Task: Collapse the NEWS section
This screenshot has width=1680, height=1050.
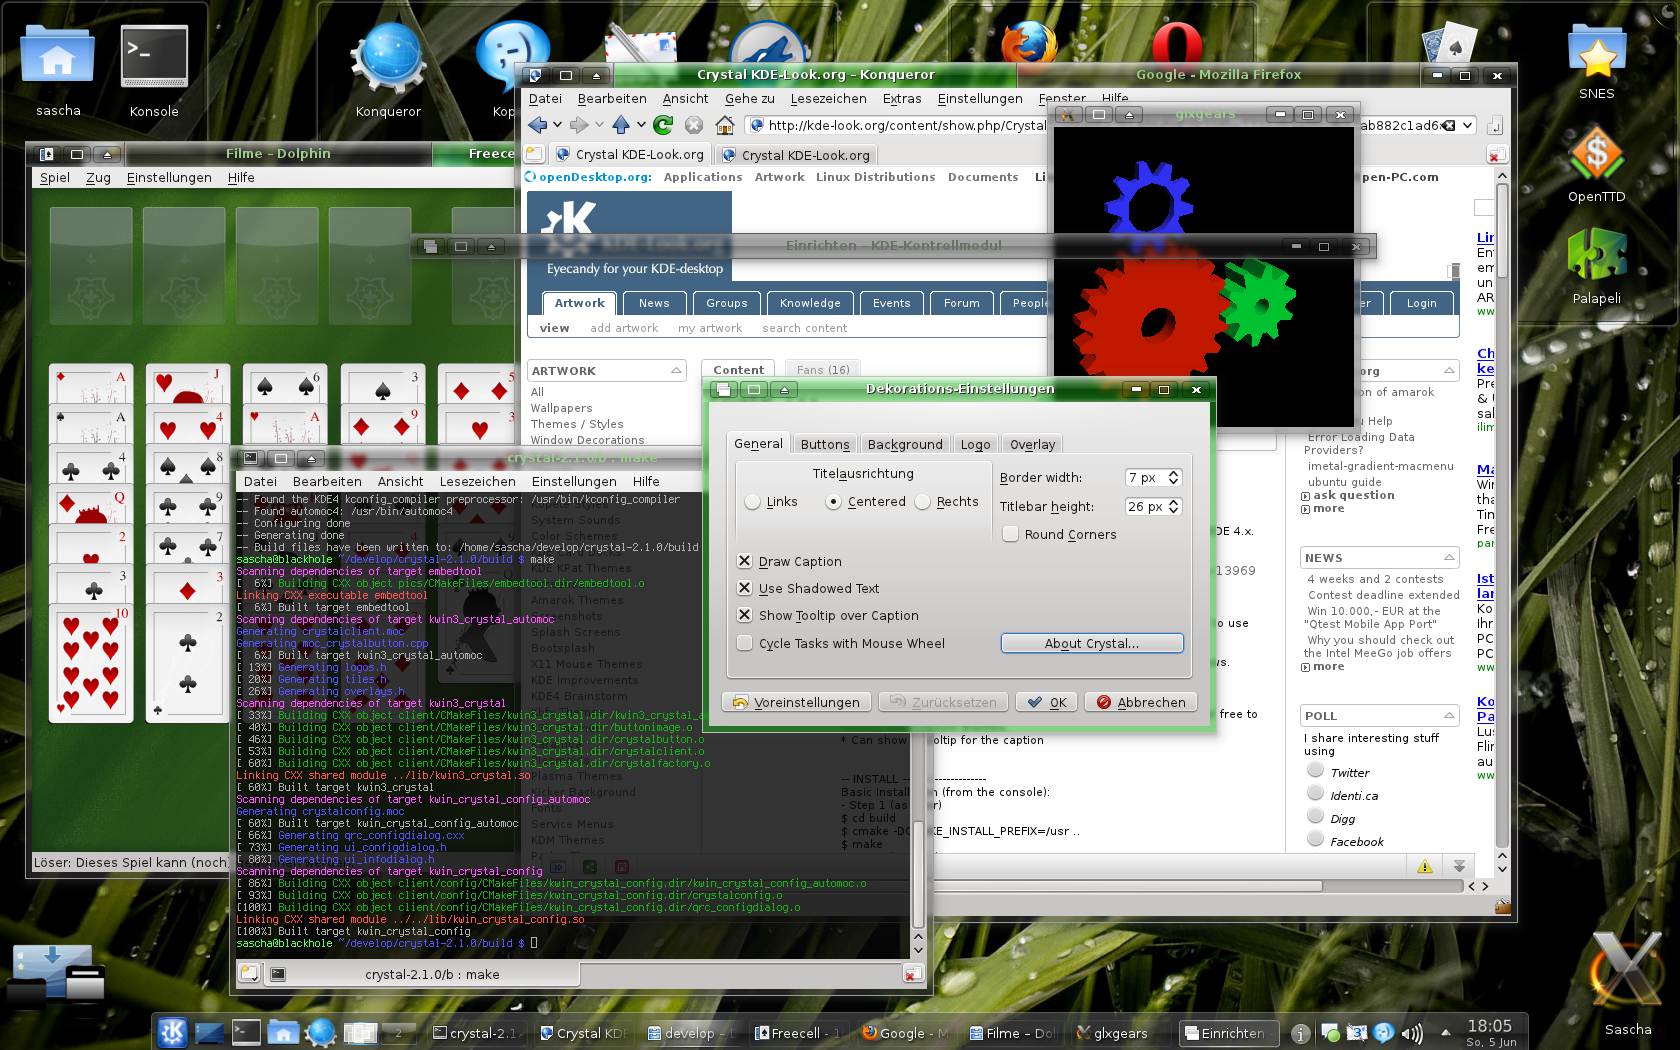Action: (x=1449, y=557)
